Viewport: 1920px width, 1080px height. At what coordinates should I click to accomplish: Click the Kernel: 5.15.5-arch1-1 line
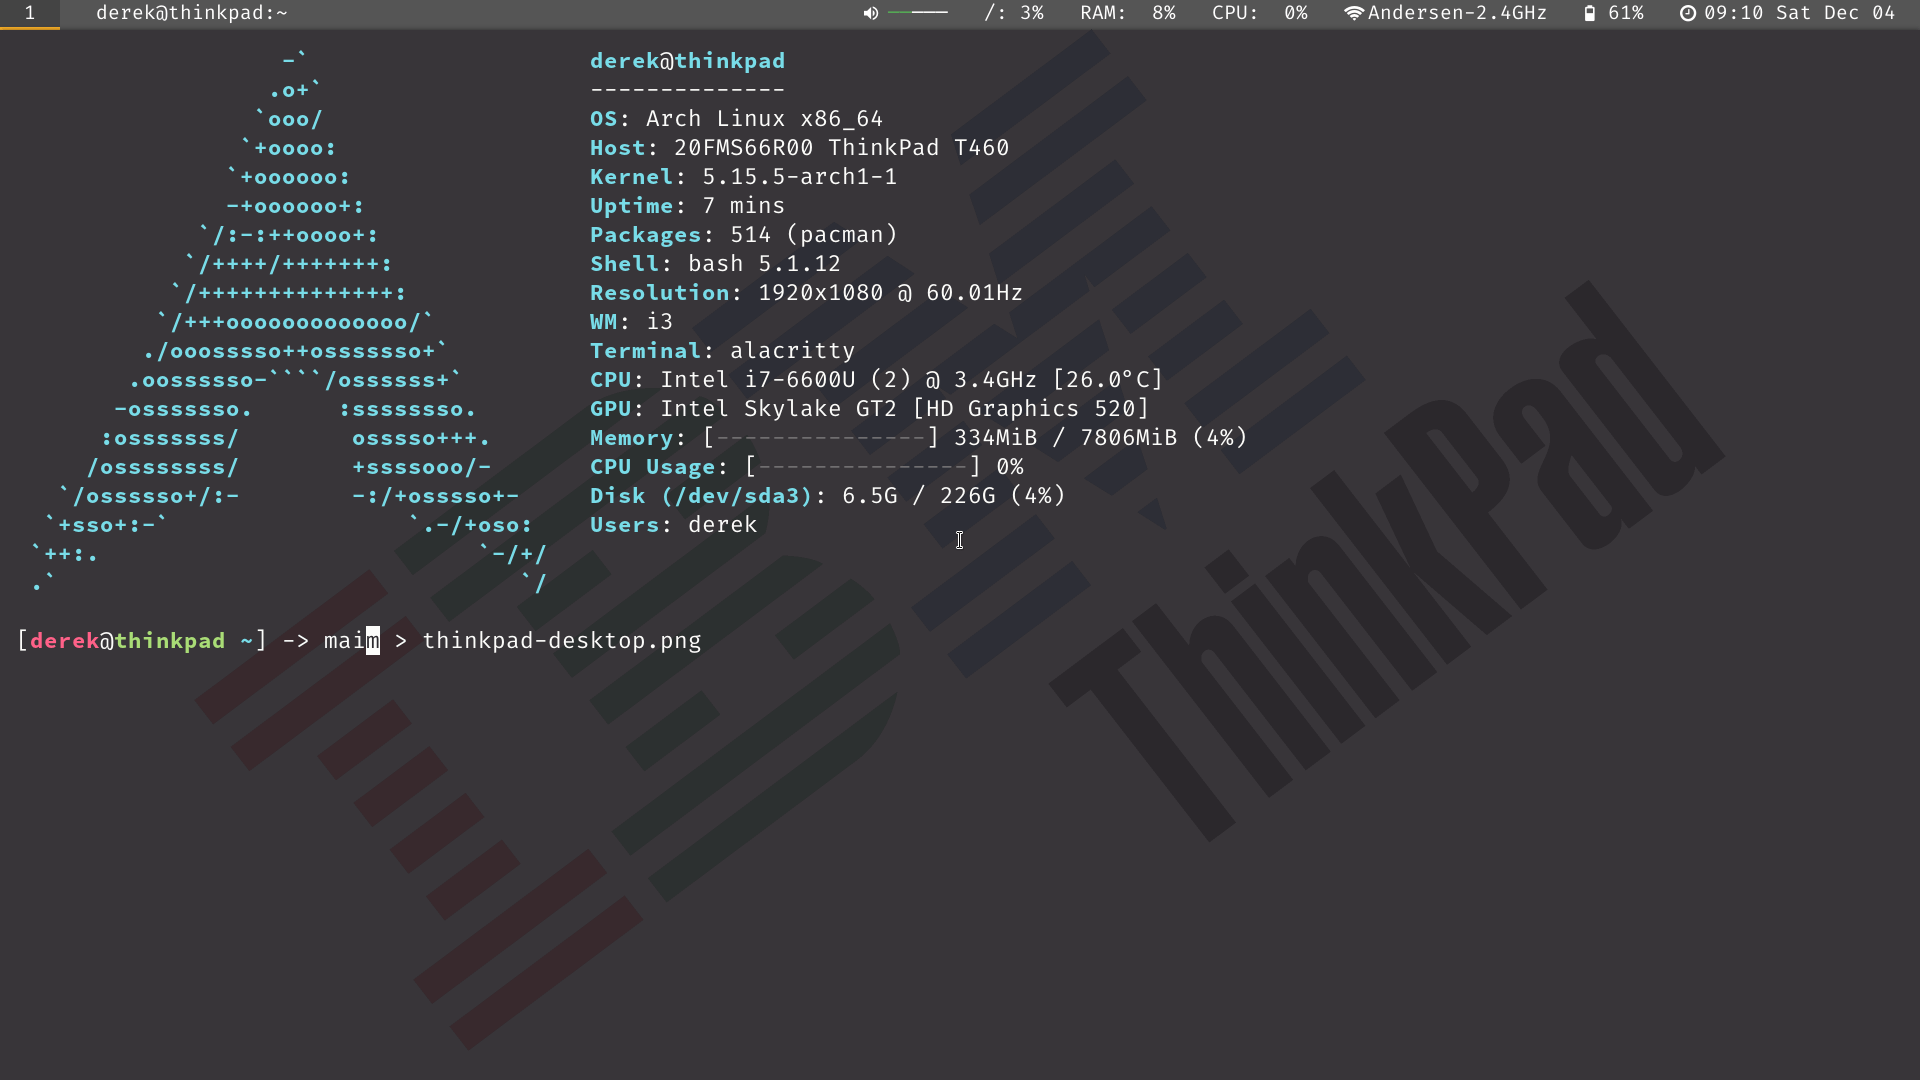pos(743,177)
